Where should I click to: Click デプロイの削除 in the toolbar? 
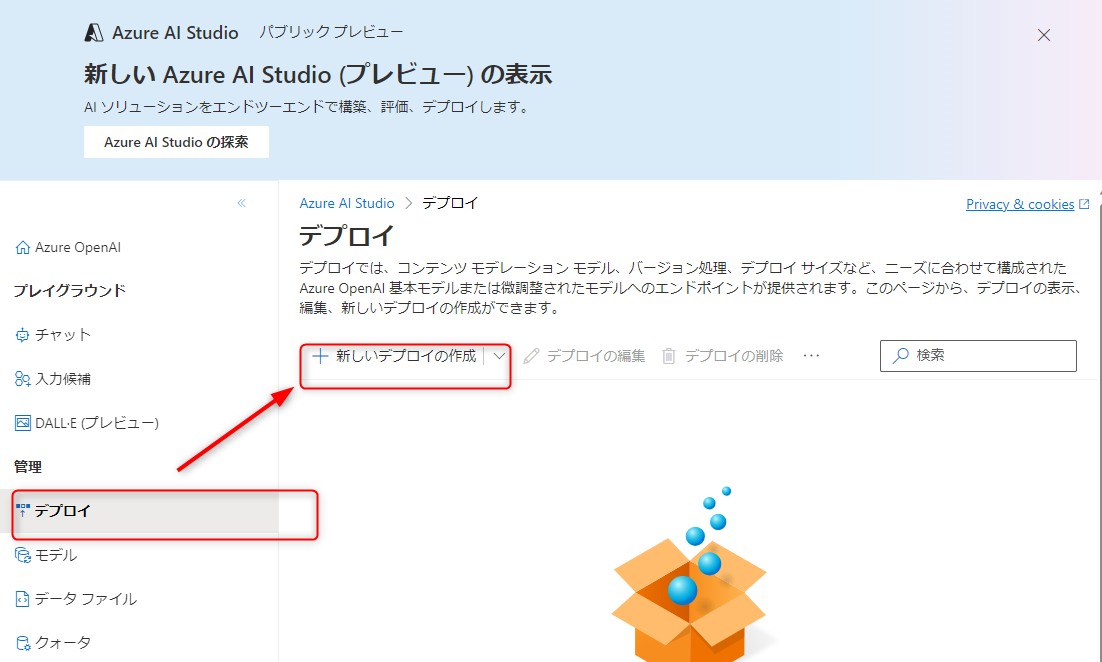[722, 356]
